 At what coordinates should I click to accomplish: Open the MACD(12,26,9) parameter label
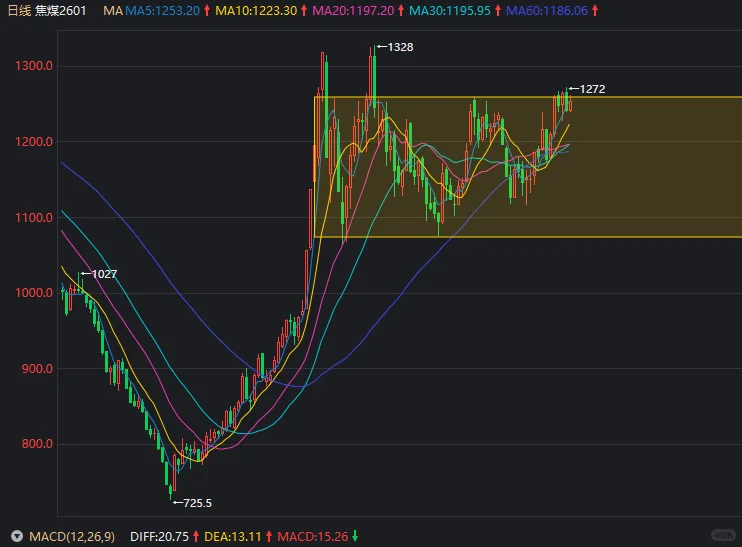(72, 537)
